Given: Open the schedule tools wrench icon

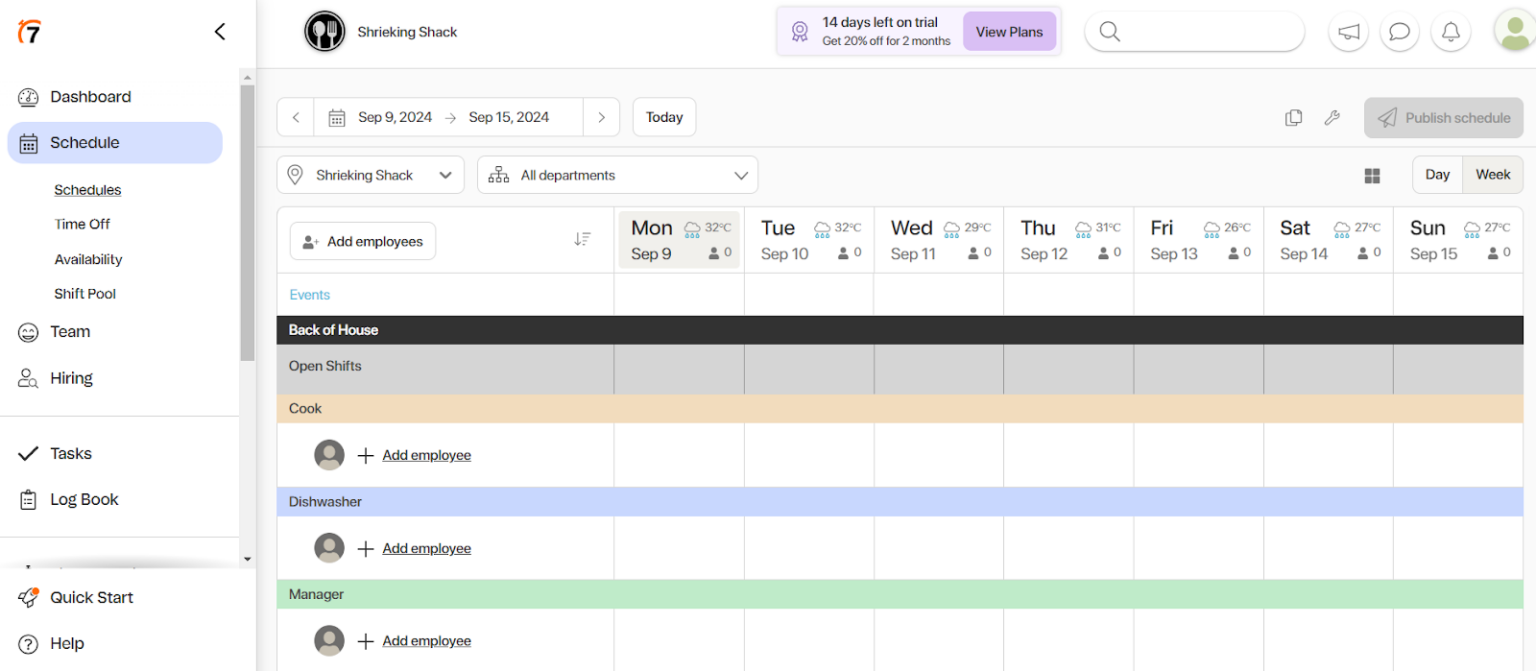Looking at the screenshot, I should coord(1332,117).
